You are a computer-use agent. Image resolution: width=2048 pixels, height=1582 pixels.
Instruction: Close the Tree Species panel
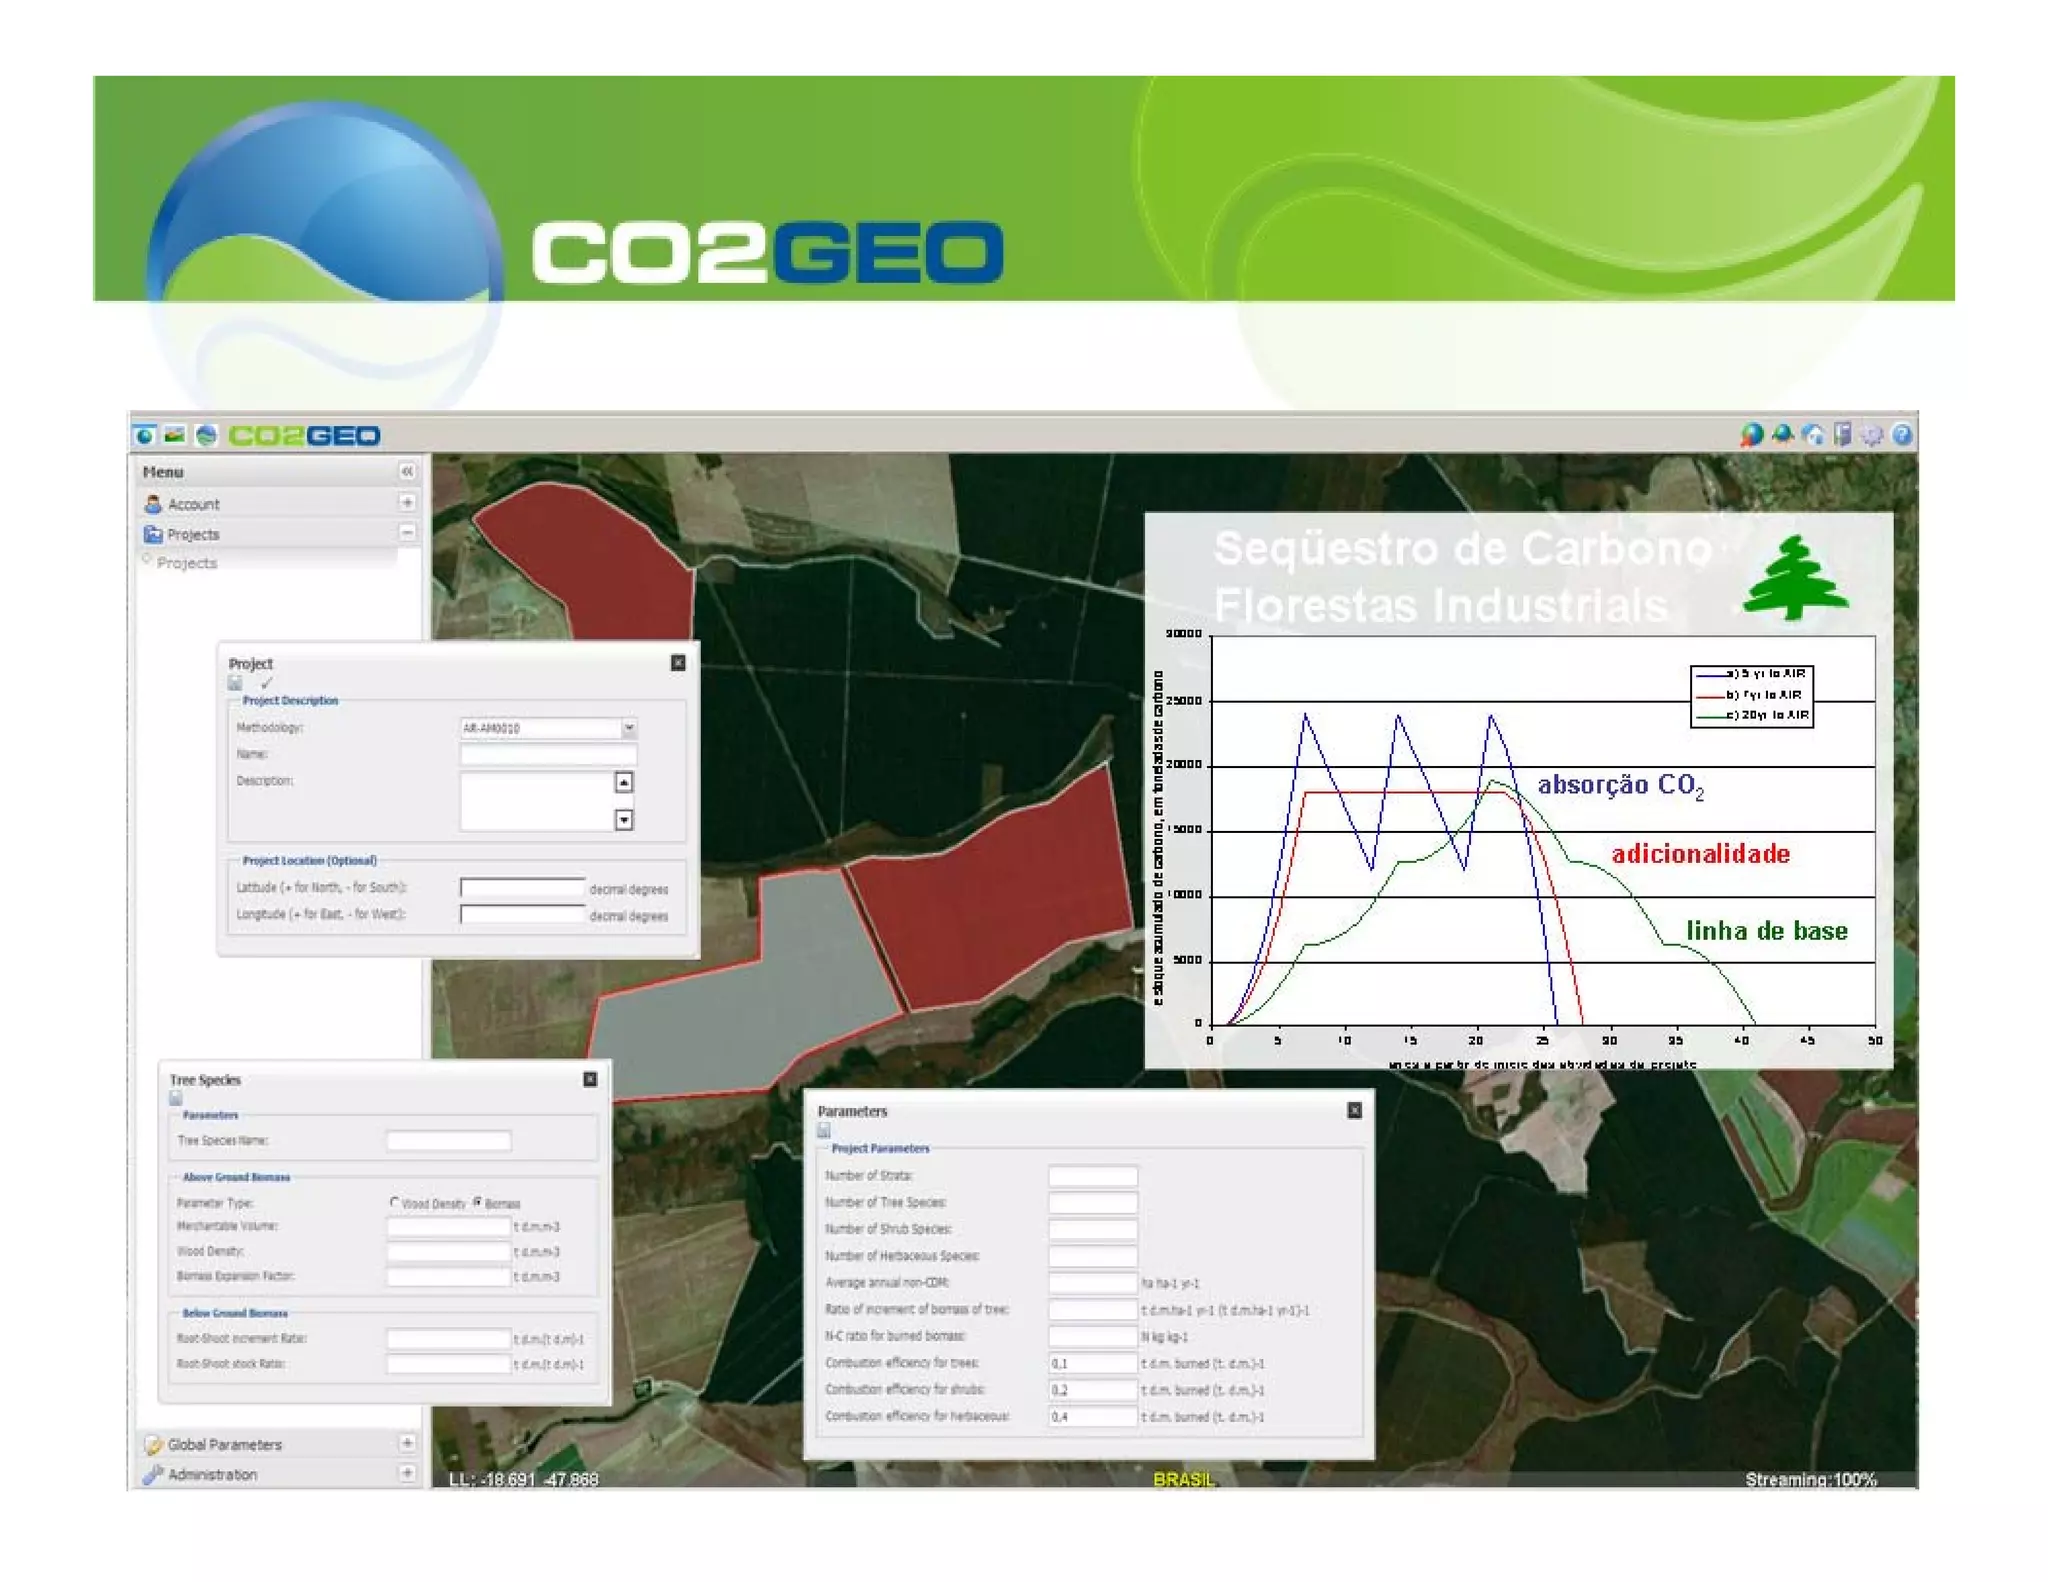click(590, 1079)
